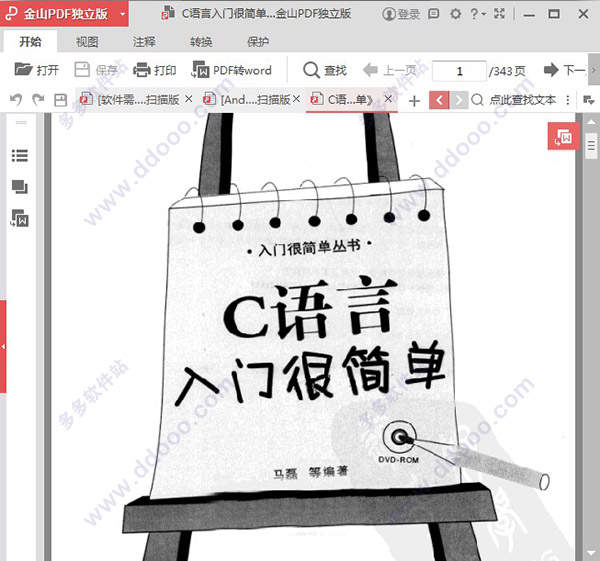The height and width of the screenshot is (561, 600).
Task: Open the 金山PDF独立版 app menu dropdown
Action: pyautogui.click(x=122, y=14)
